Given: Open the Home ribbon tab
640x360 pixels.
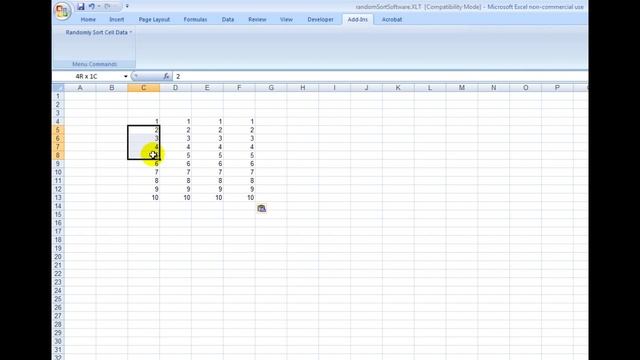Looking at the screenshot, I should (88, 20).
